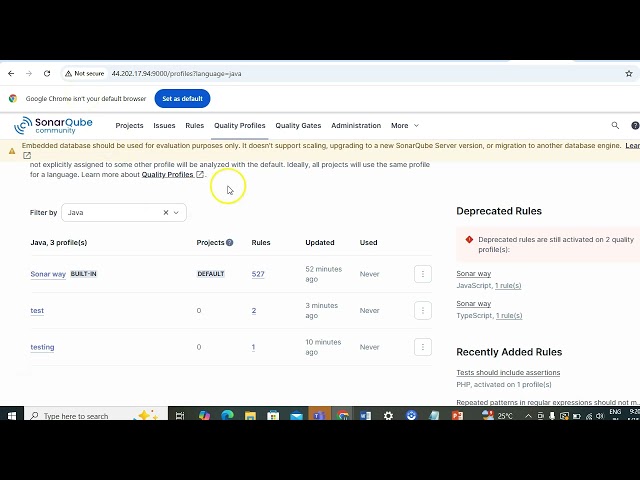The image size is (640, 480).
Task: Reload the page with refresh icon
Action: pos(47,73)
